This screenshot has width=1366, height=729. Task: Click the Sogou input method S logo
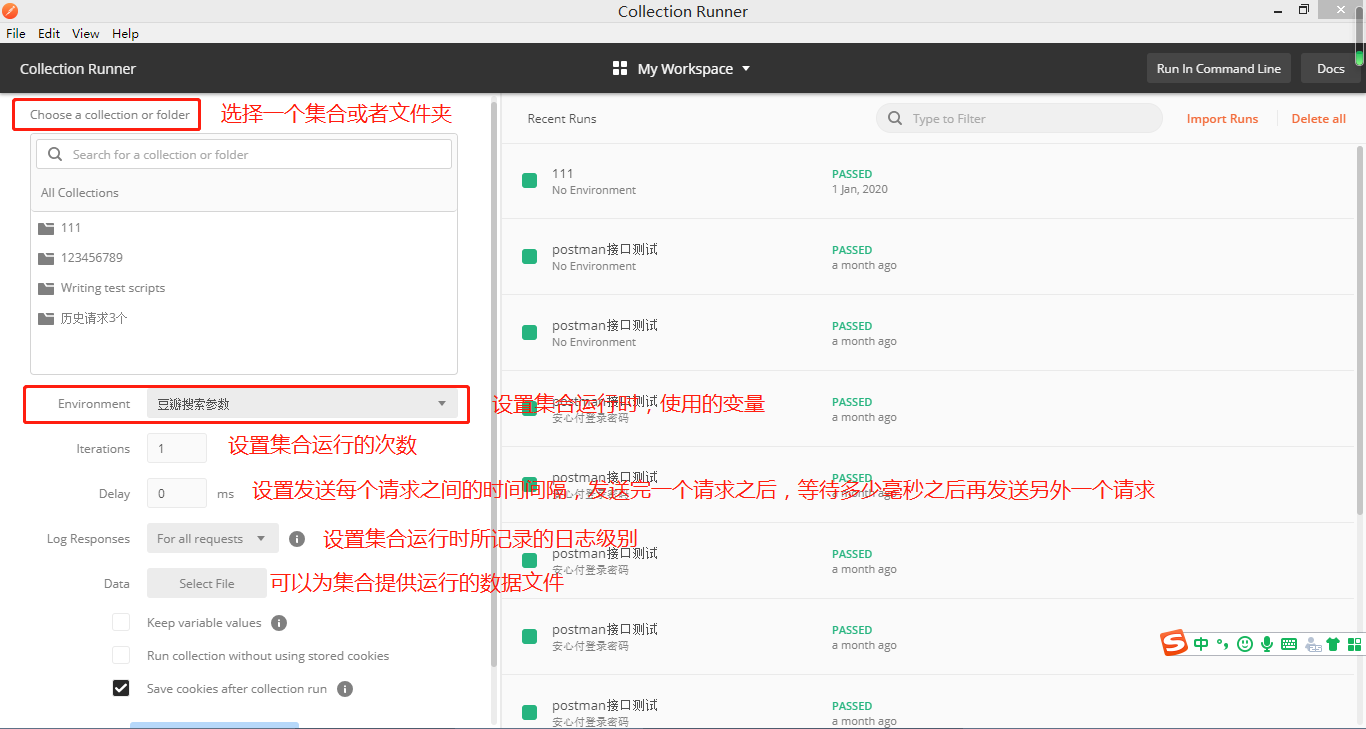pyautogui.click(x=1174, y=644)
